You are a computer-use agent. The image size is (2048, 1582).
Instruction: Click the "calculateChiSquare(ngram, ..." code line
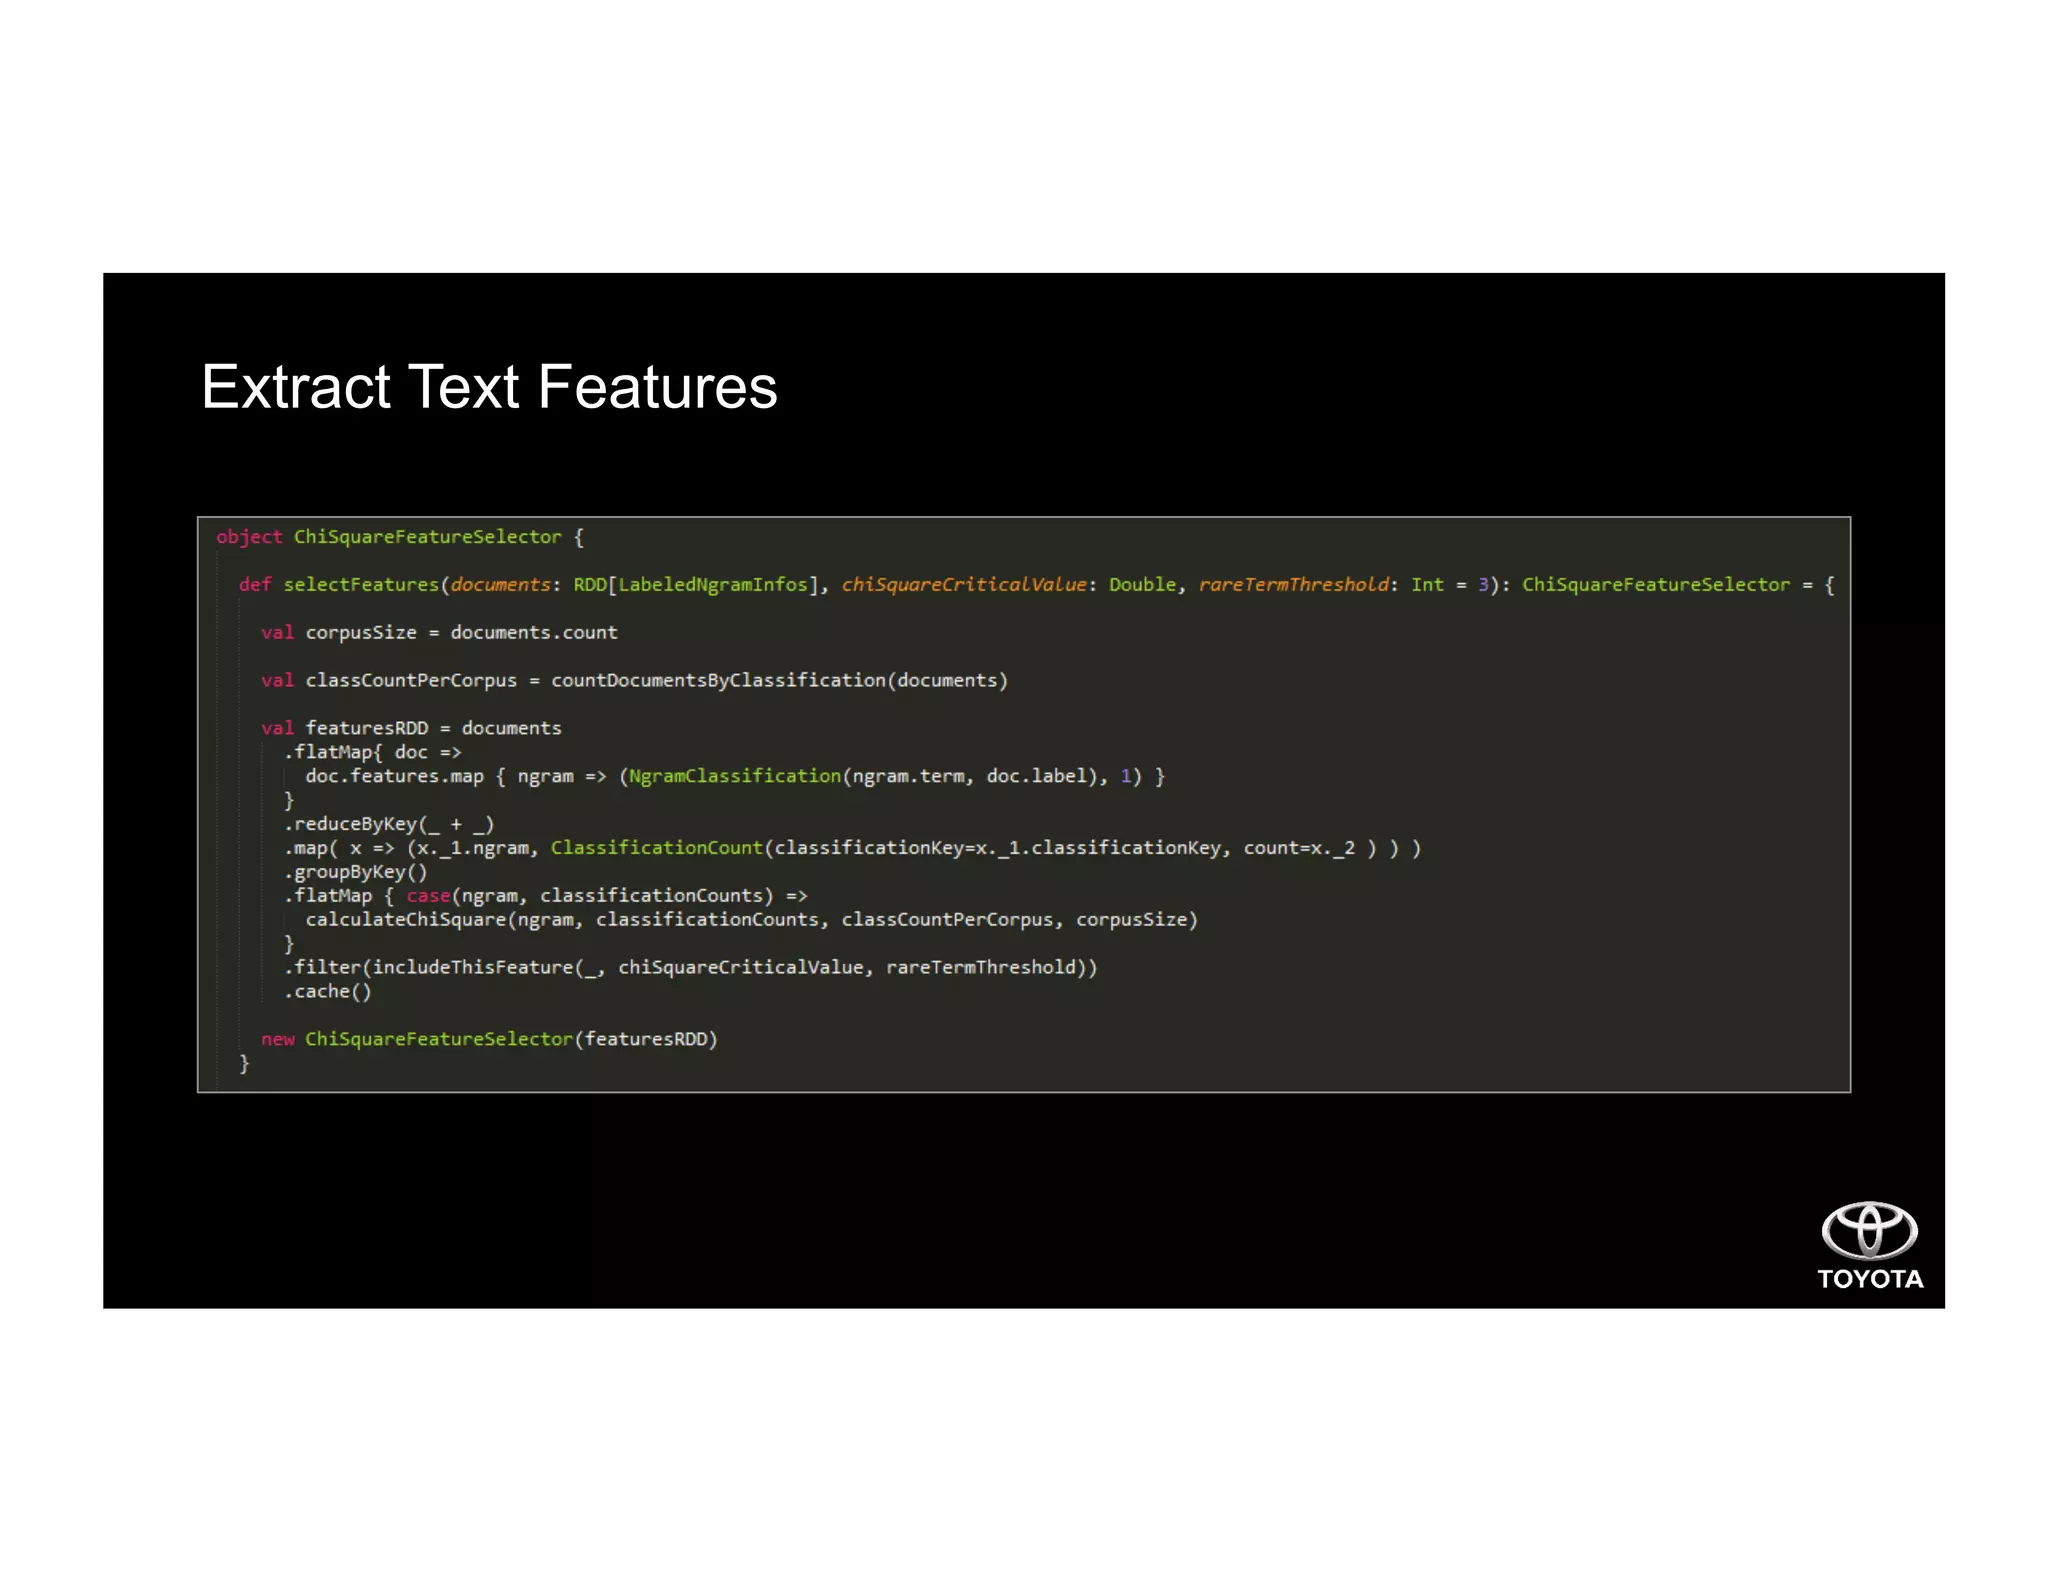751,920
